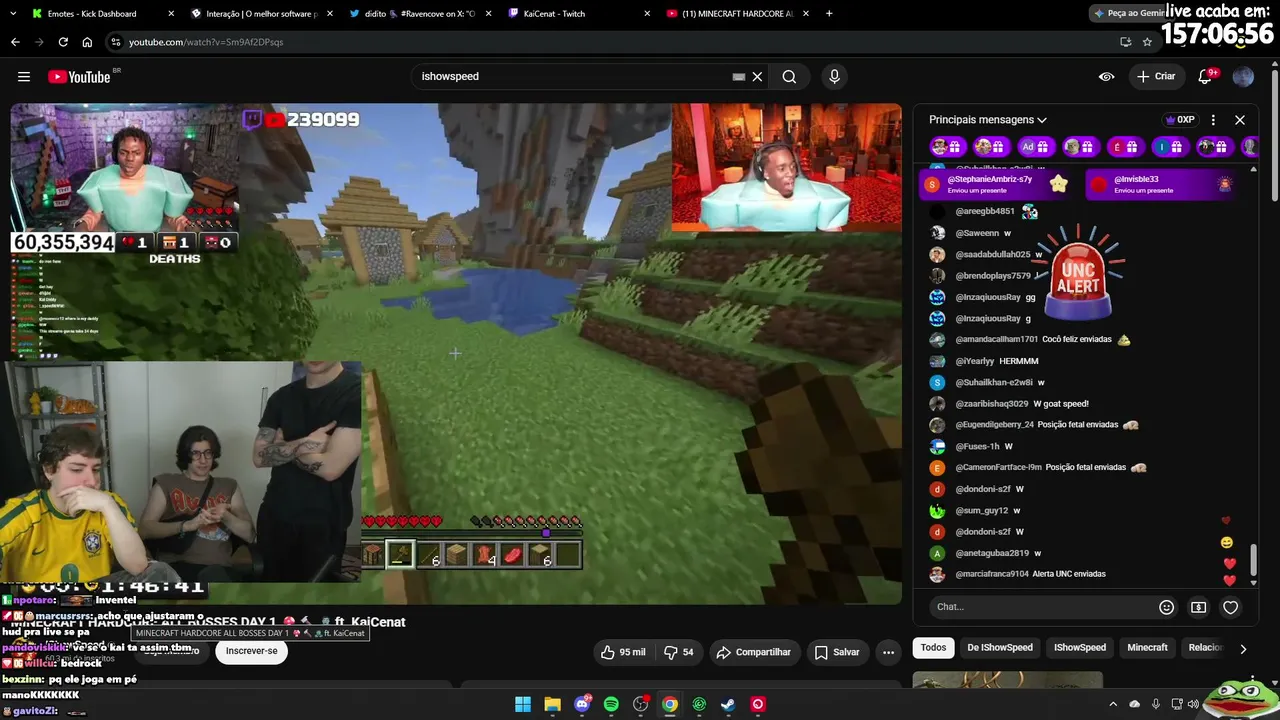
Task: Open the YouTube guide hamburger menu
Action: pyautogui.click(x=24, y=76)
